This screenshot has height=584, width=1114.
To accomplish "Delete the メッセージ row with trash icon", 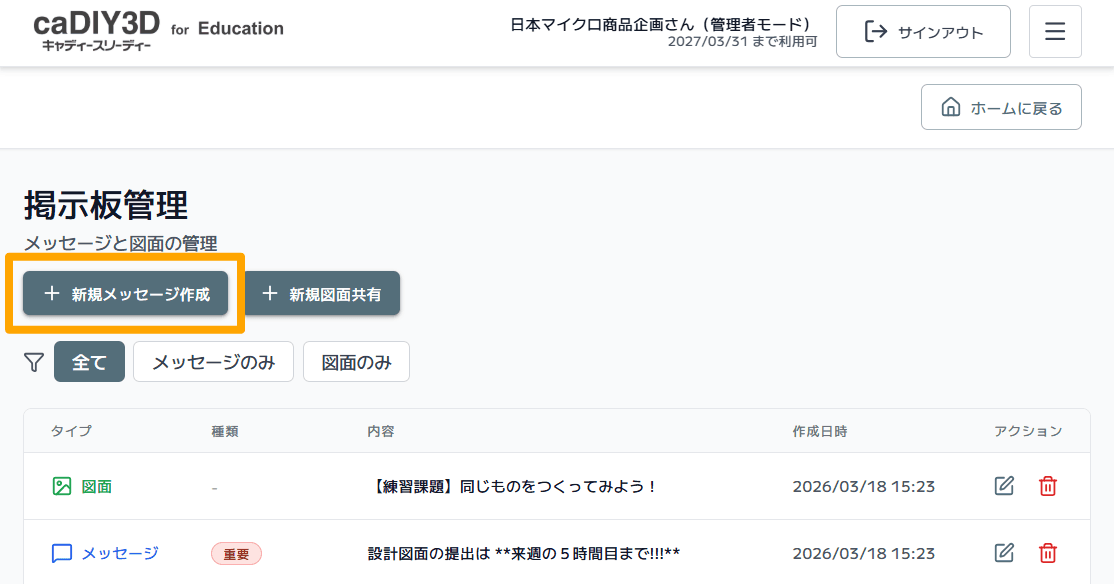I will click(x=1047, y=552).
